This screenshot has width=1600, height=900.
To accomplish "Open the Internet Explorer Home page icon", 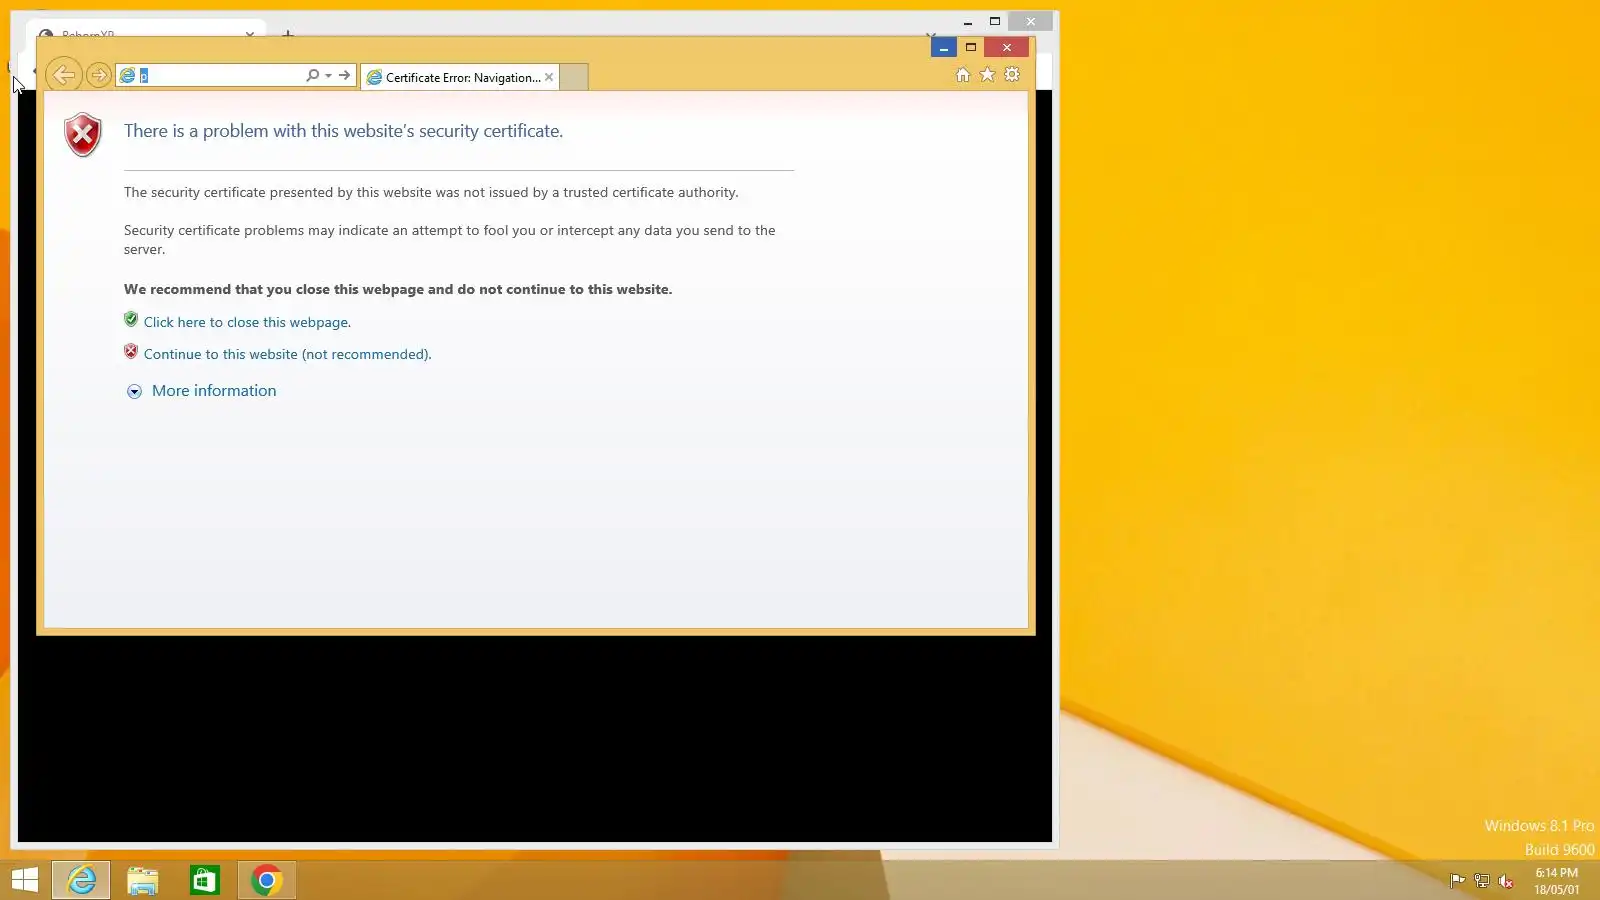I will (x=963, y=75).
